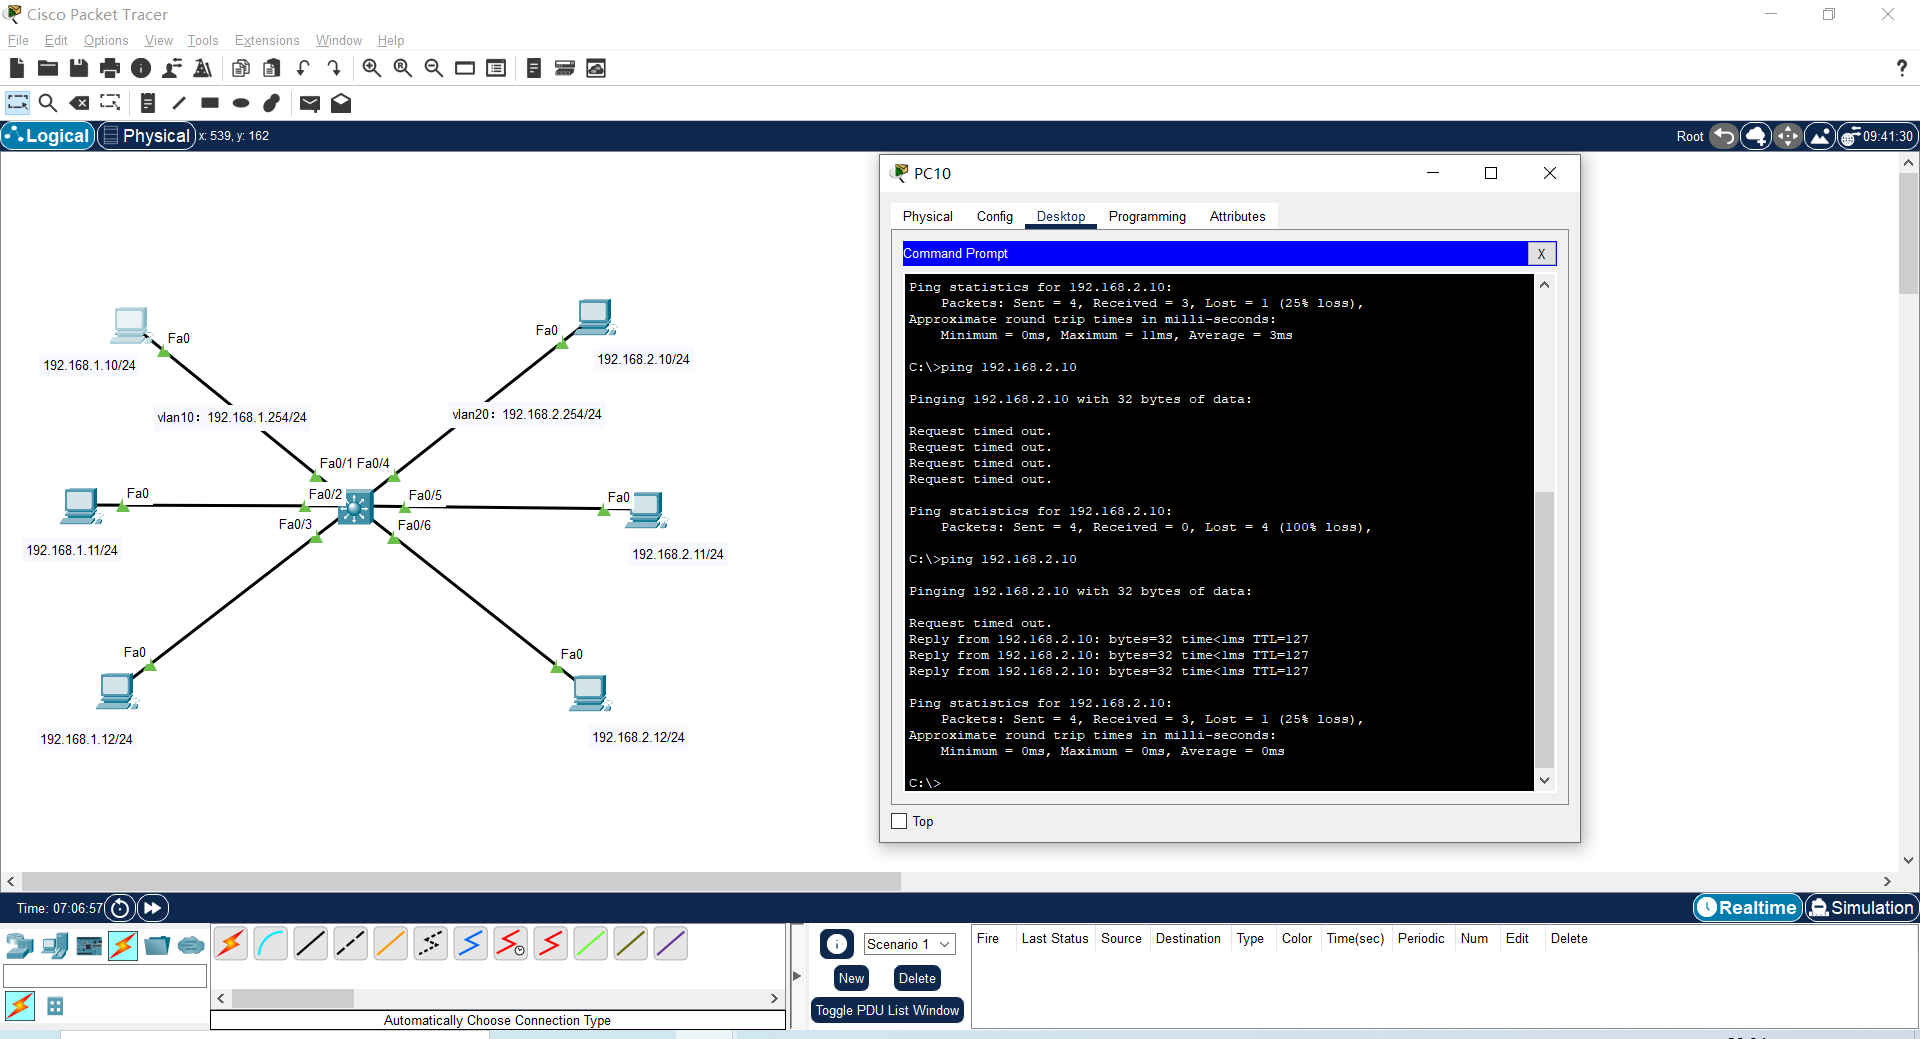This screenshot has height=1039, width=1920.
Task: Click the Fast Forward Time button
Action: click(152, 908)
